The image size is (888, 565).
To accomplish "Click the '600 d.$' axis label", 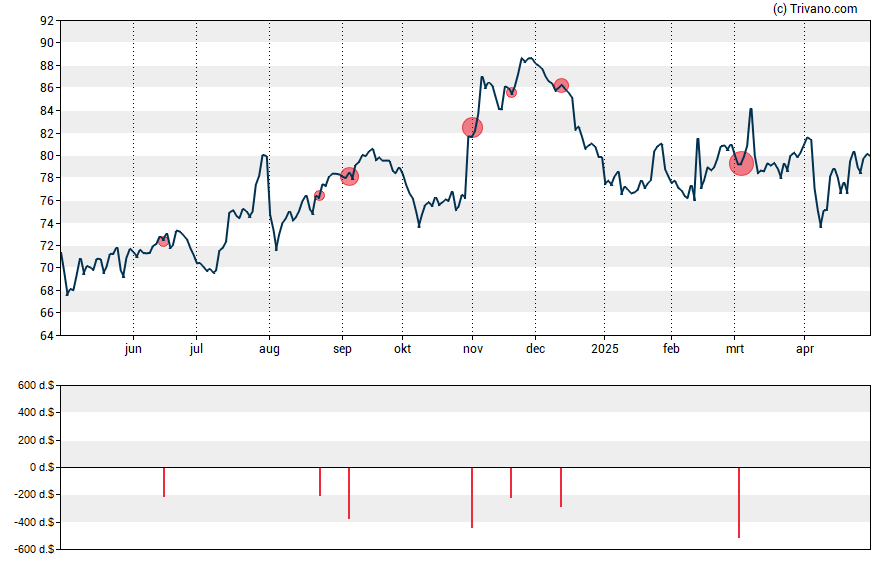I will (x=36, y=386).
